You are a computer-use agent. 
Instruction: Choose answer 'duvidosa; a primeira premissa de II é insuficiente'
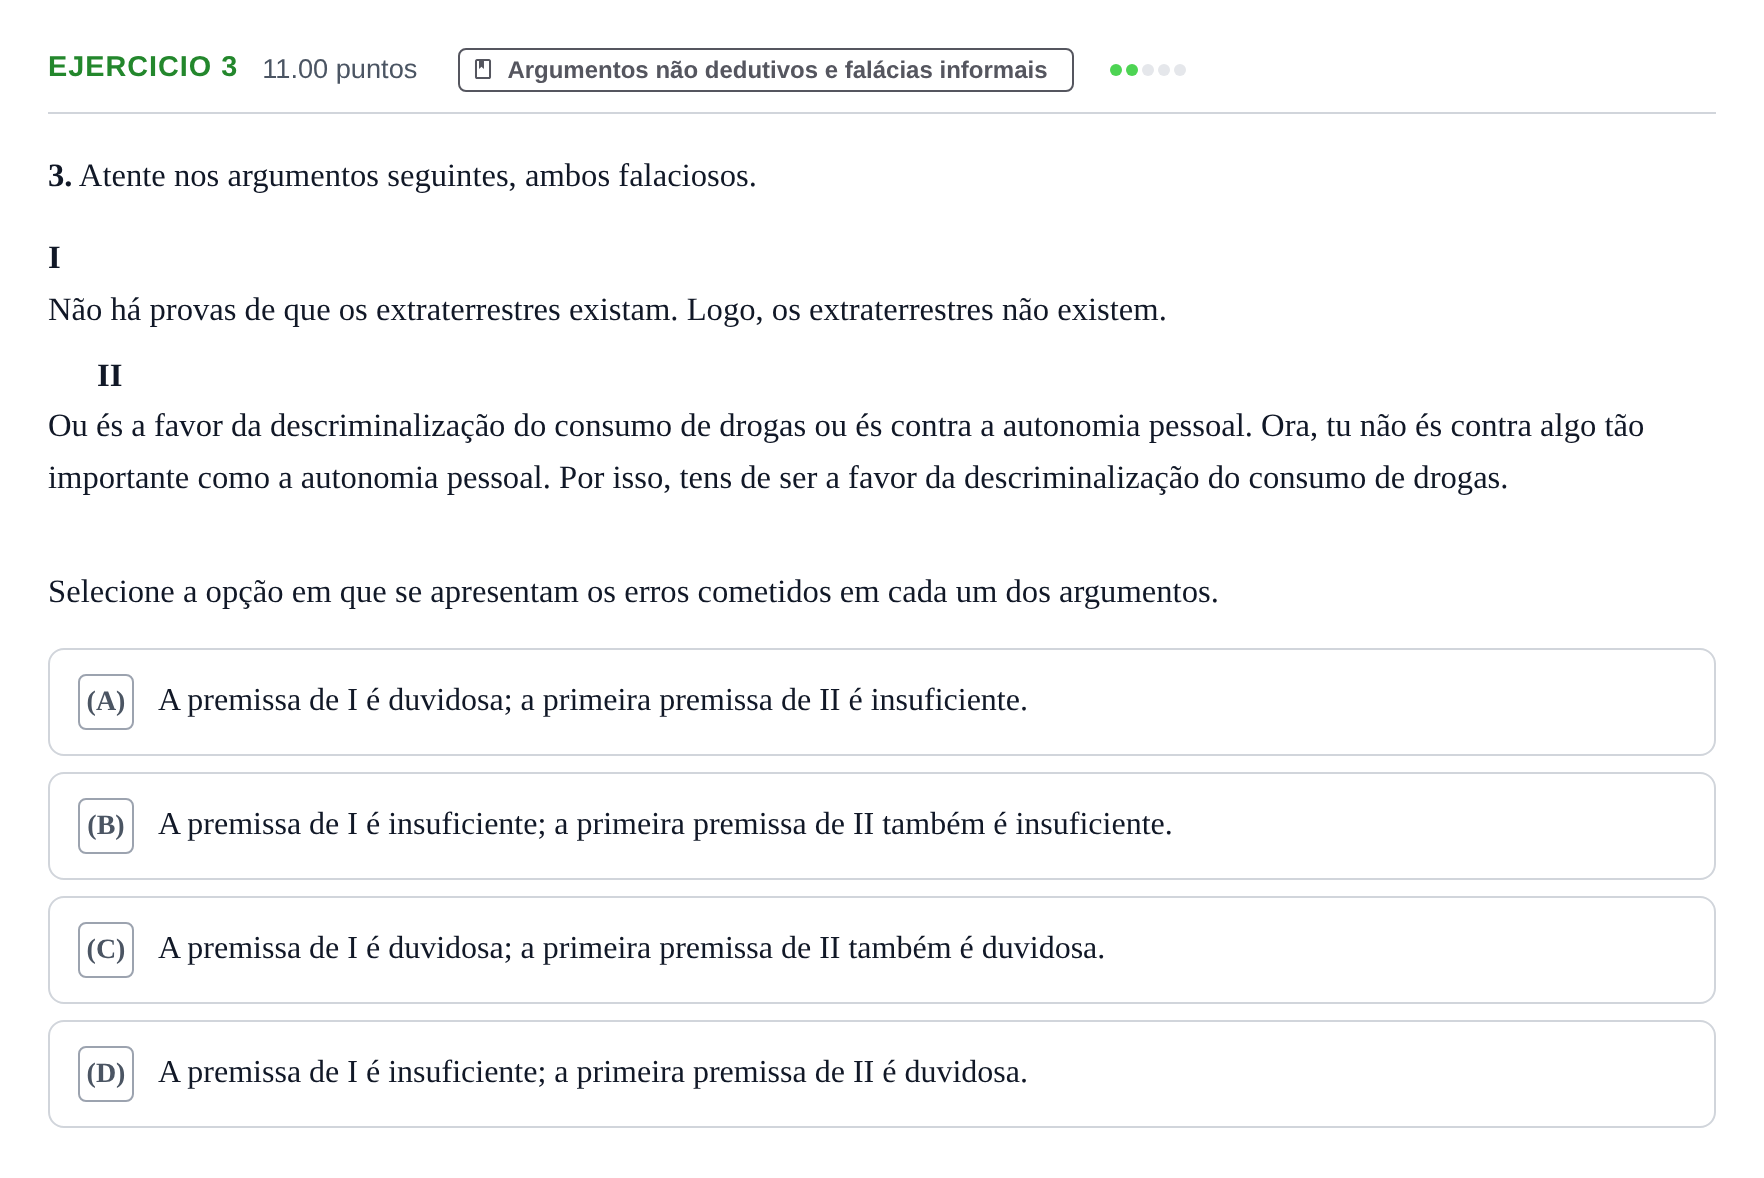click(882, 702)
